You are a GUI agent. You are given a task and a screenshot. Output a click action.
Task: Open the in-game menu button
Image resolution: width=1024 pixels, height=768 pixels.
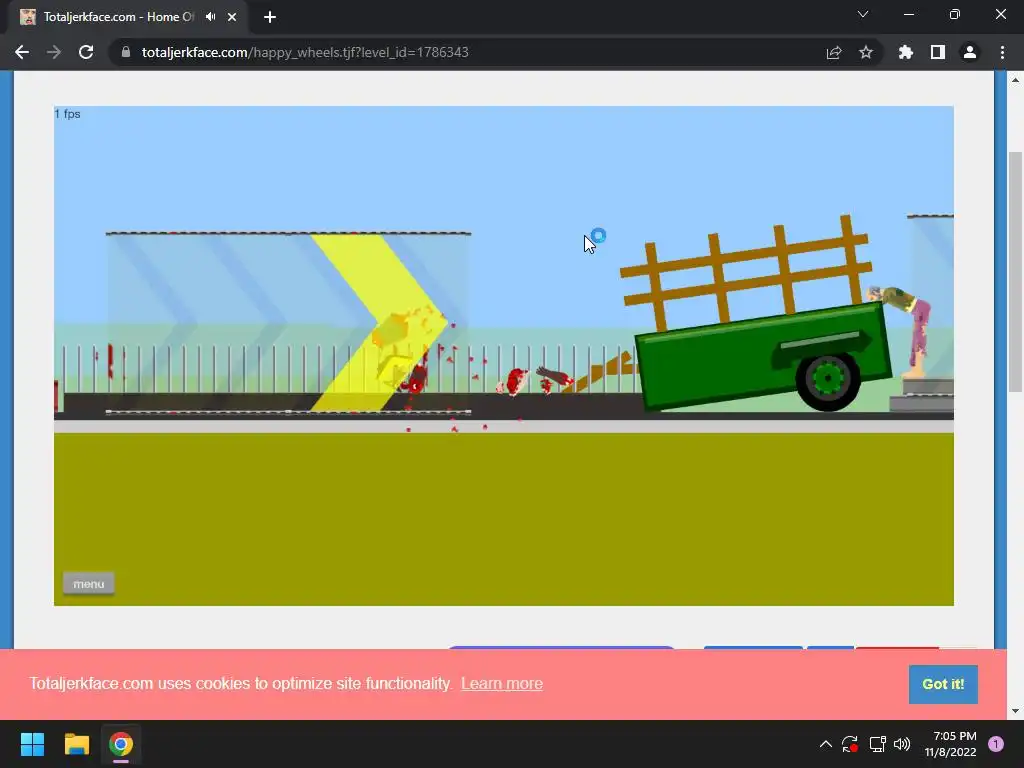tap(89, 584)
